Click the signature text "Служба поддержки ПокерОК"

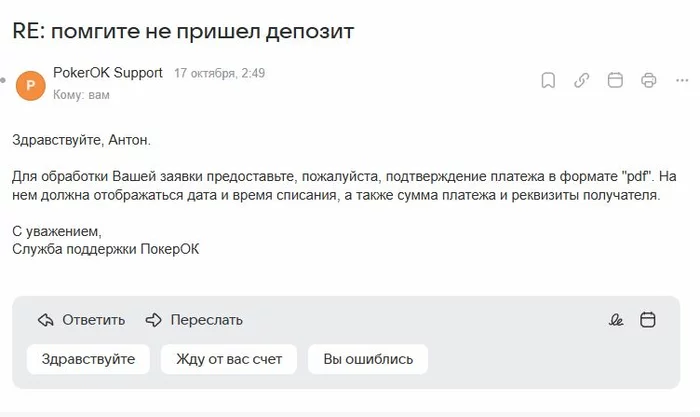(106, 249)
